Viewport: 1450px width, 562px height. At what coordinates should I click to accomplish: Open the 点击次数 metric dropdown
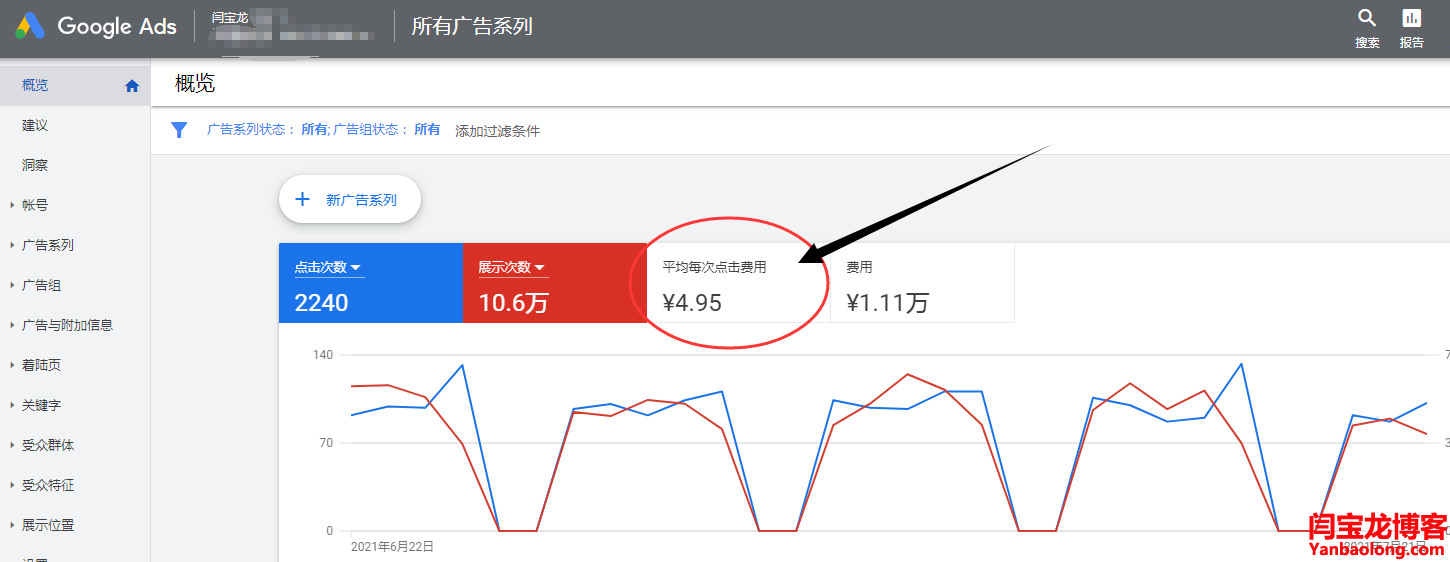pyautogui.click(x=328, y=267)
